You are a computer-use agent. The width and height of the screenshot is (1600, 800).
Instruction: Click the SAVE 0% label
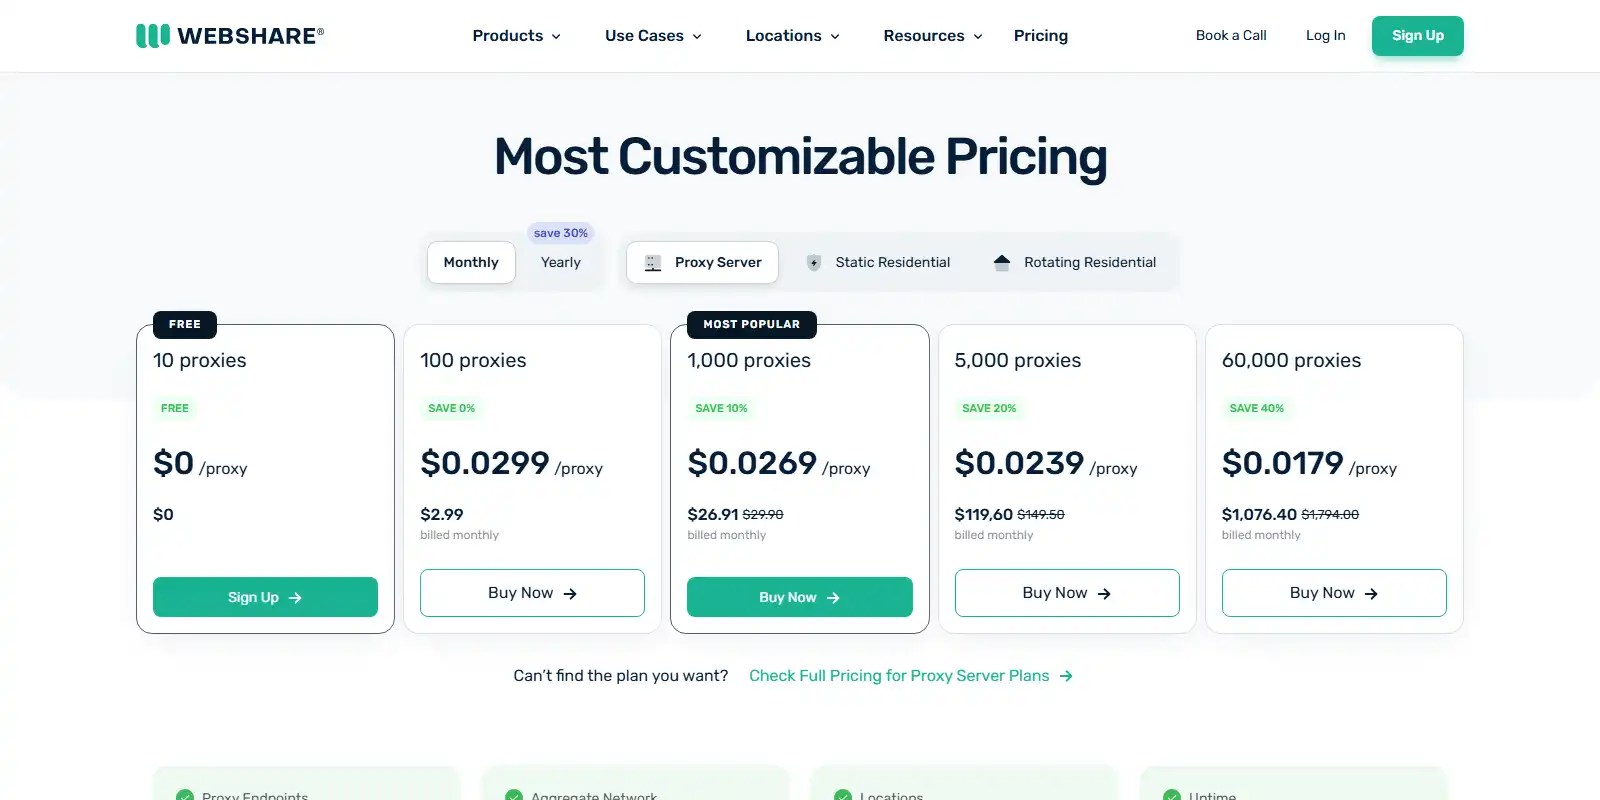[451, 408]
